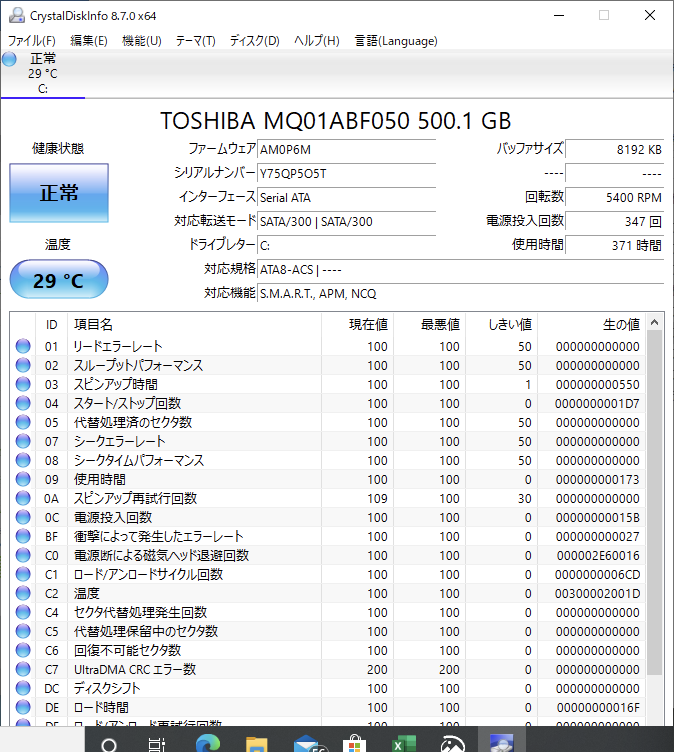
Task: Click the 最悪値 column header
Action: tap(429, 325)
